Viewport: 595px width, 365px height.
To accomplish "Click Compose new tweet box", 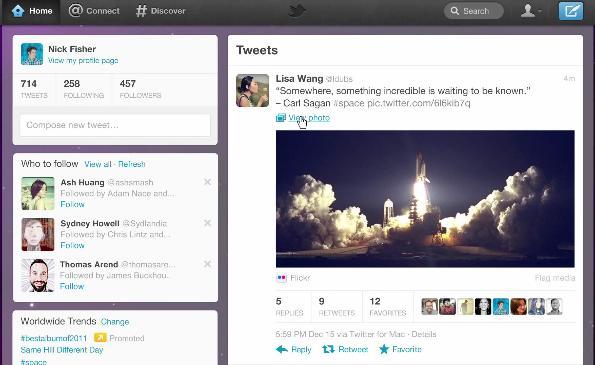I will (x=115, y=125).
